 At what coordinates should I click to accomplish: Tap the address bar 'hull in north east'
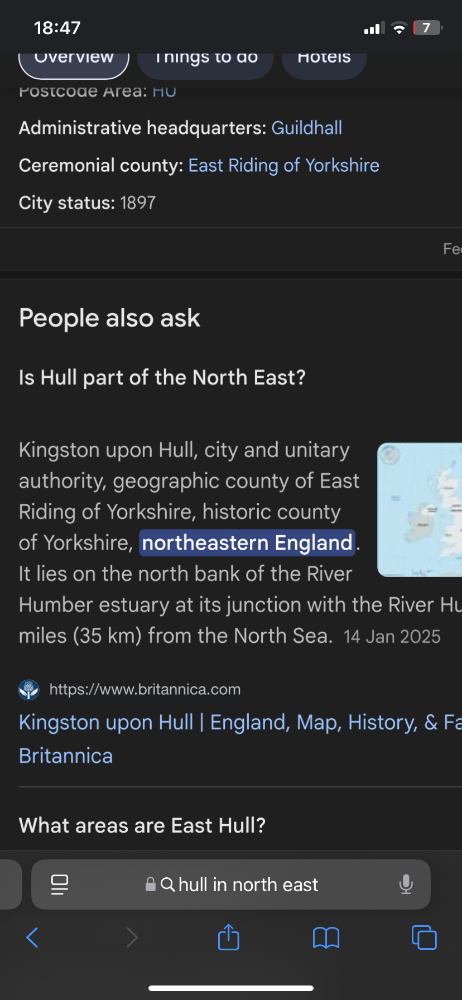pyautogui.click(x=231, y=885)
